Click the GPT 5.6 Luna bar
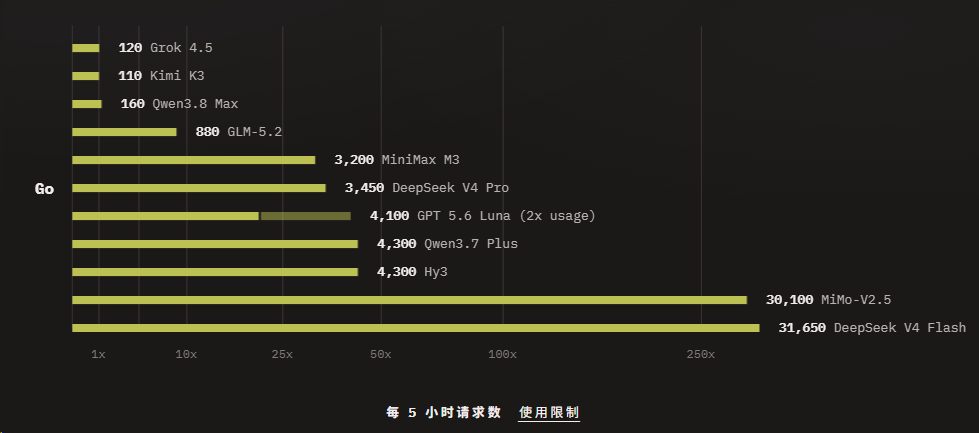The height and width of the screenshot is (433, 979). [x=212, y=216]
